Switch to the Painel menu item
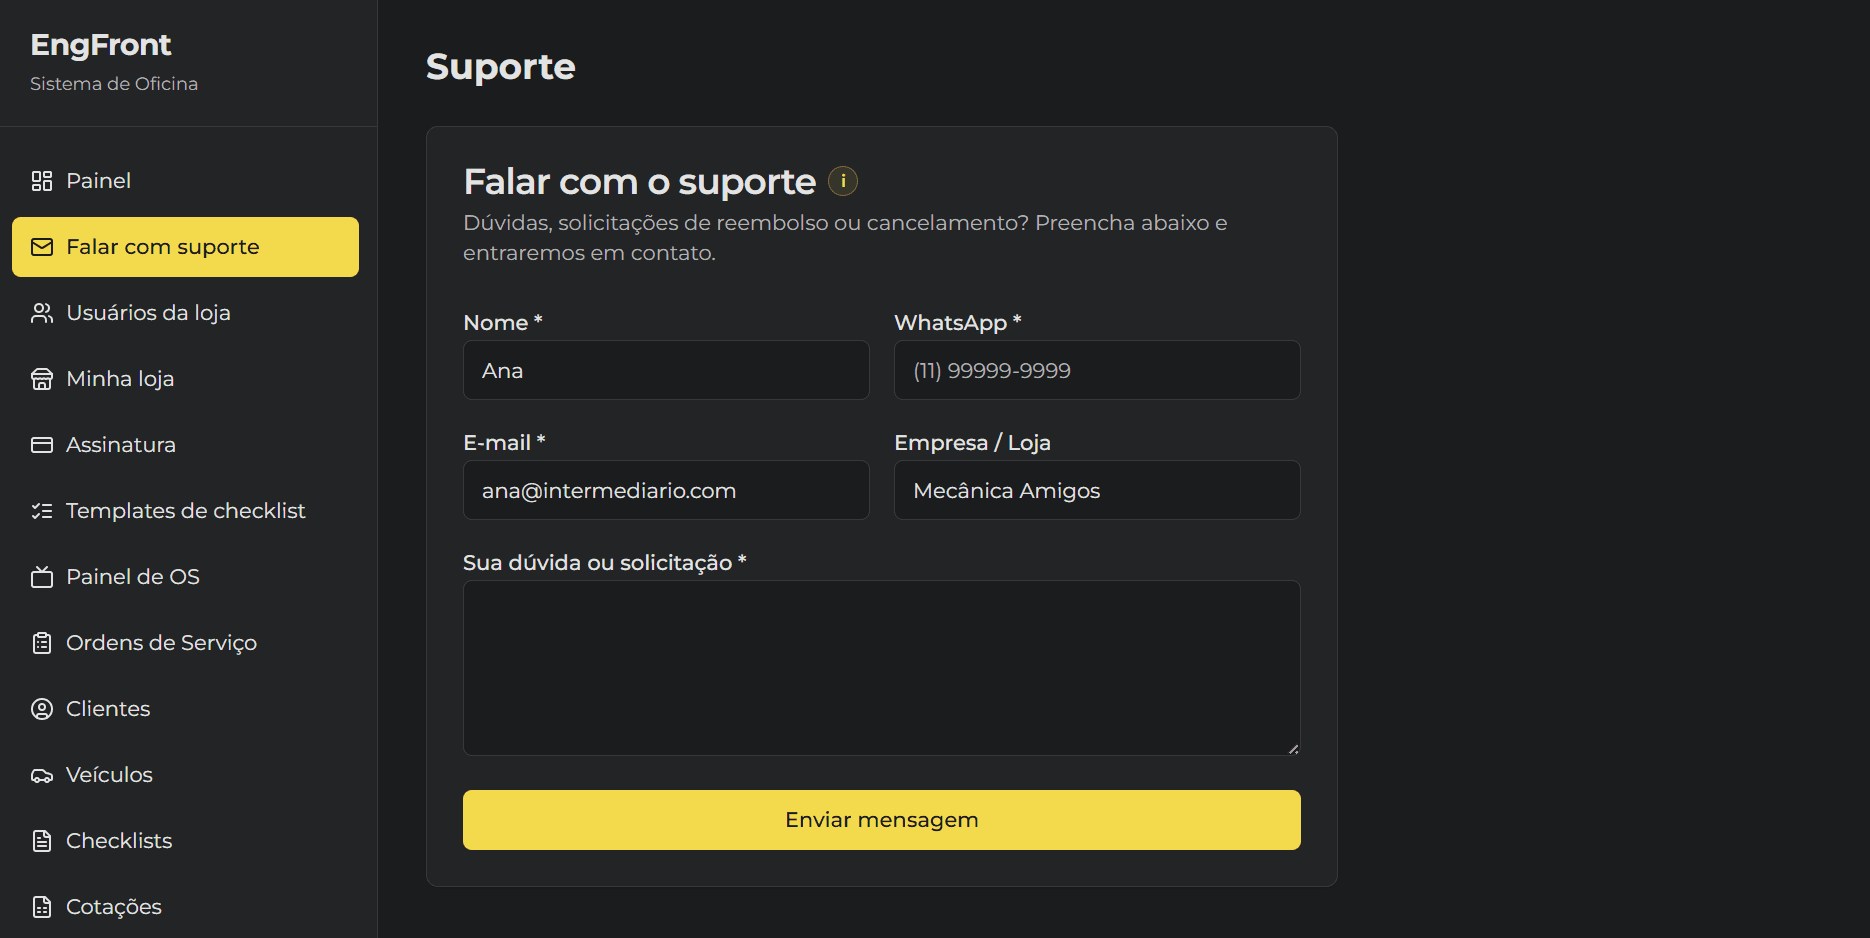 (98, 180)
